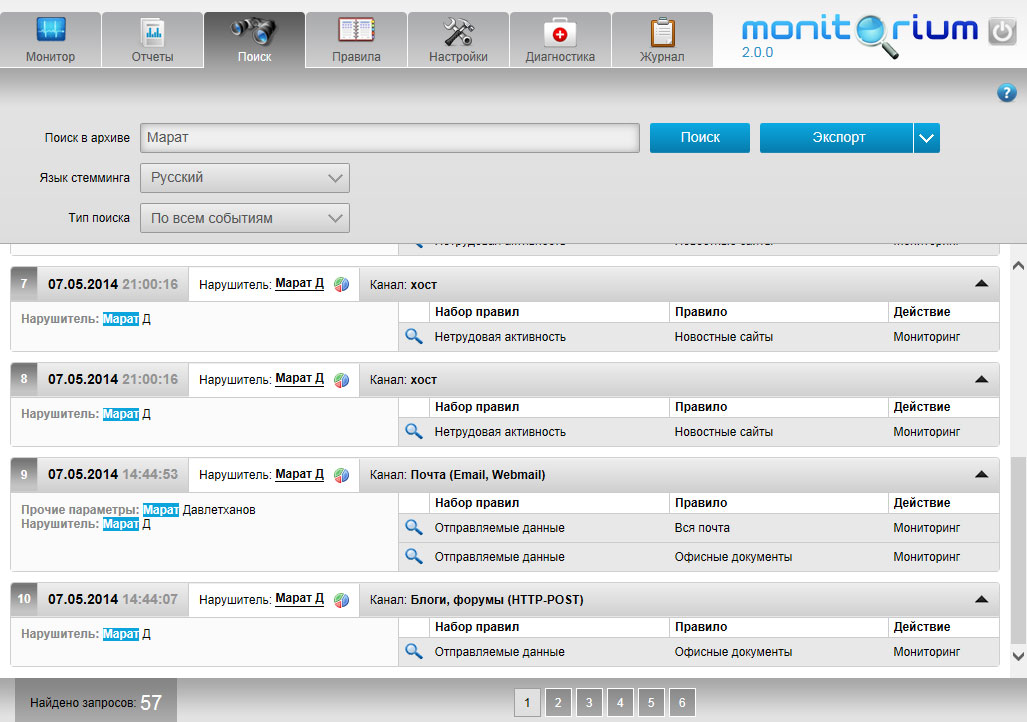Open the Диагностика tab
Viewport: 1027px width, 722px height.
560,40
